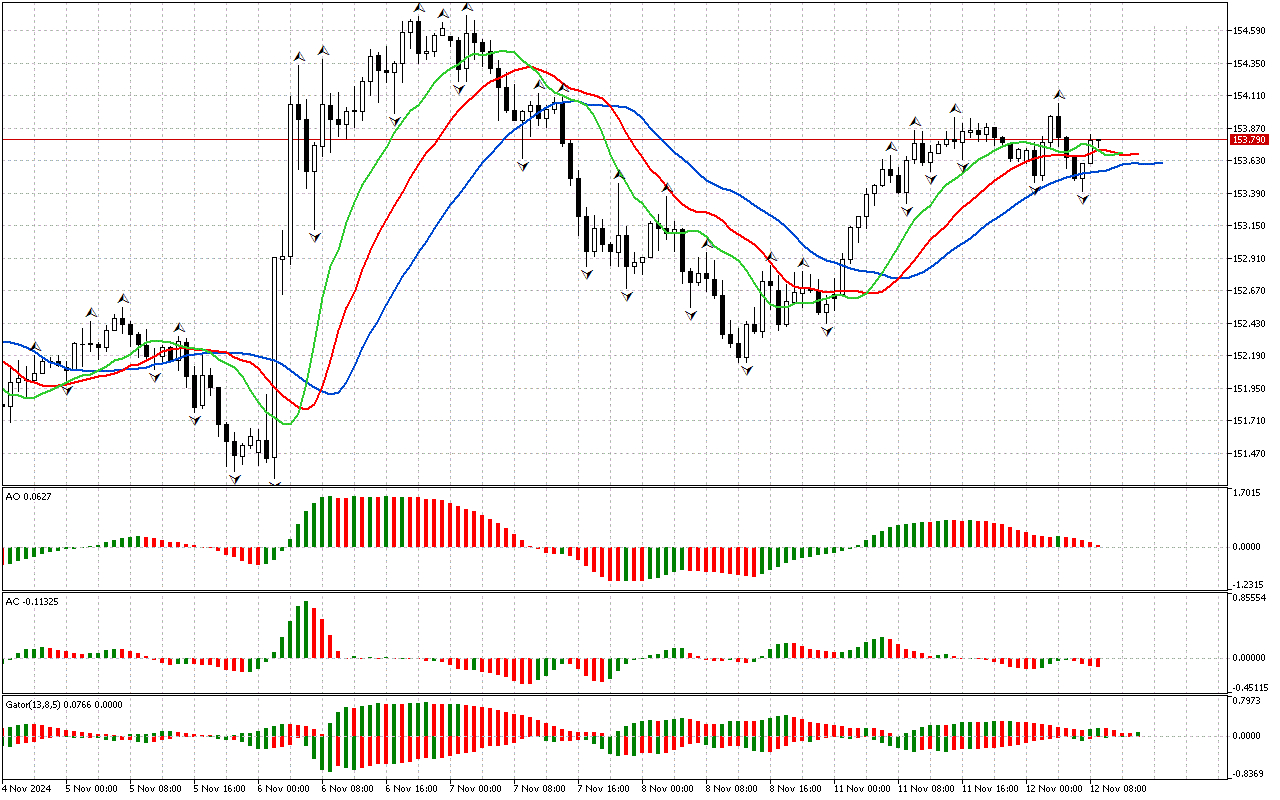Click the 12 Nov 08:00 time label
Image resolution: width=1280 pixels, height=800 pixels.
1118,788
